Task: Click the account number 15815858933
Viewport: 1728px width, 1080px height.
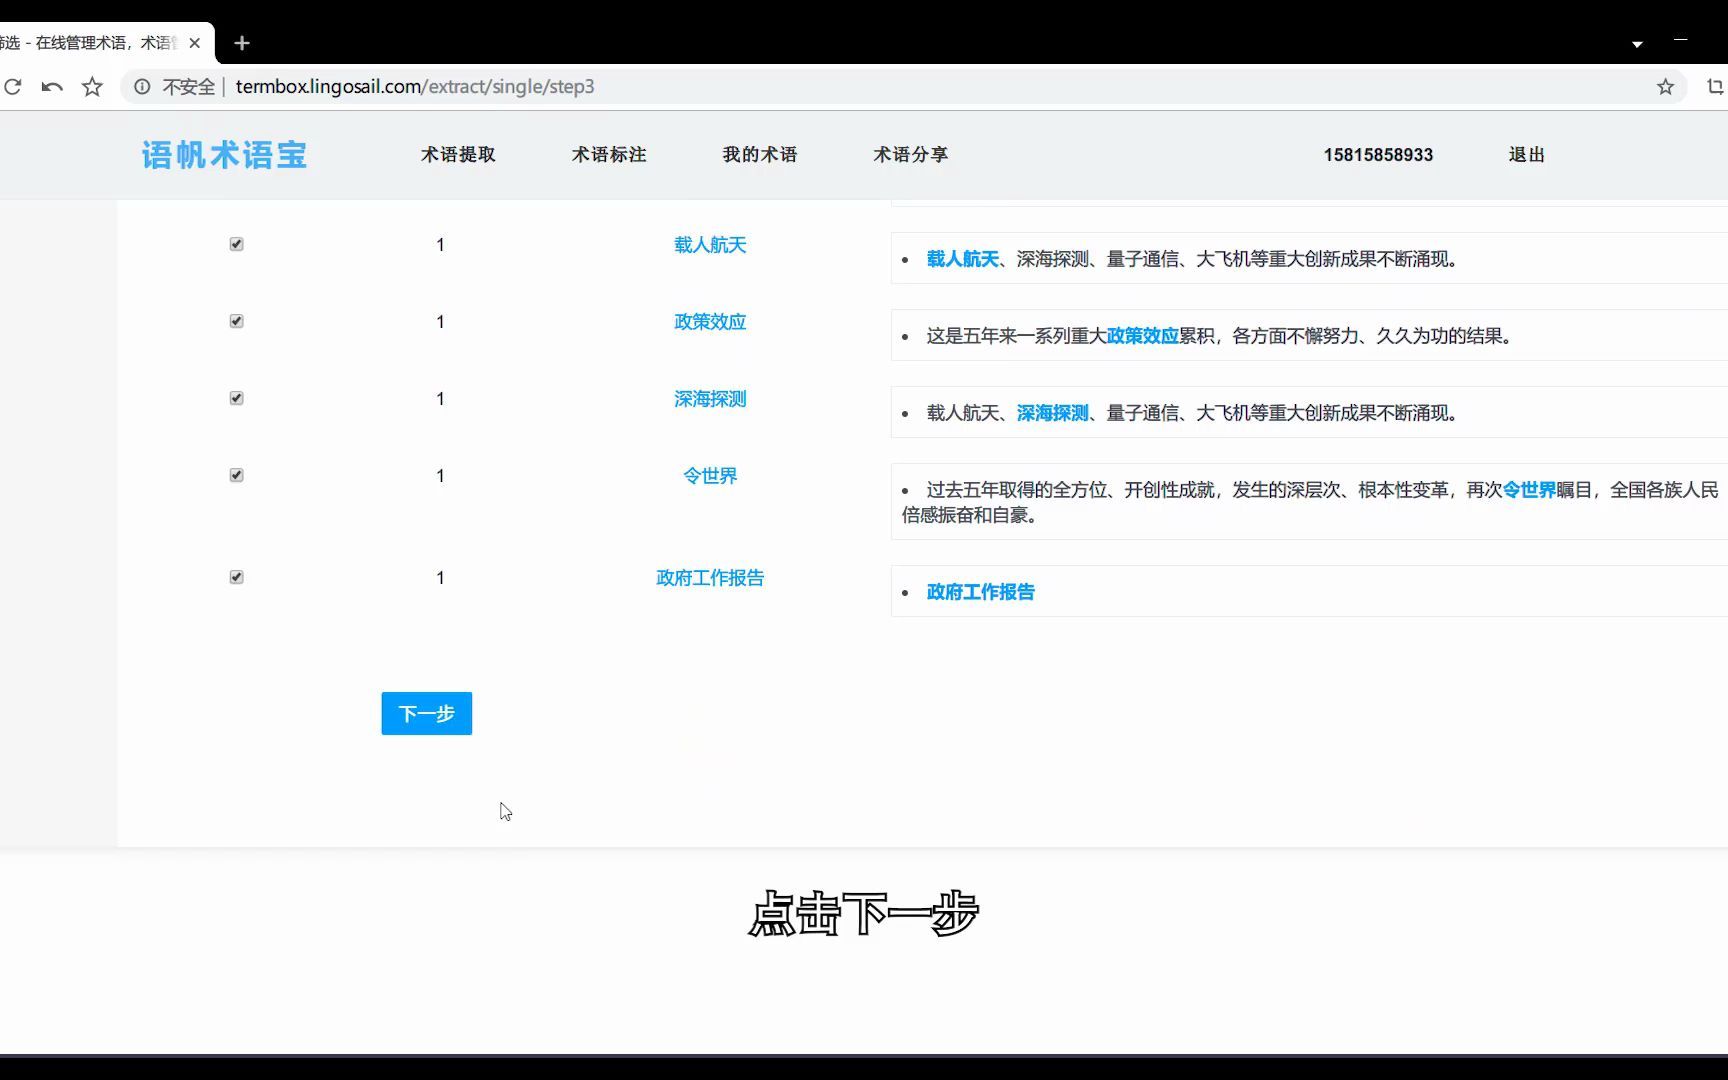Action: (x=1378, y=155)
